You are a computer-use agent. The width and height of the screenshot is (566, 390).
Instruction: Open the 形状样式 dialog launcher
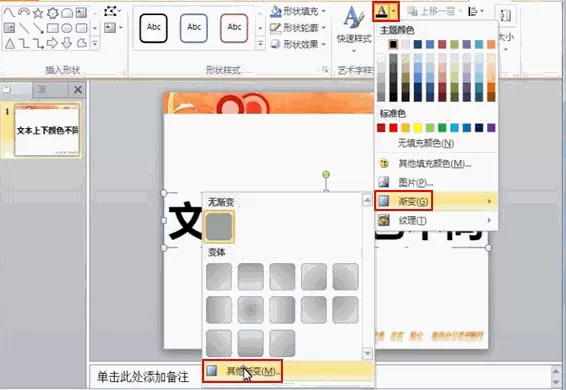pyautogui.click(x=325, y=70)
